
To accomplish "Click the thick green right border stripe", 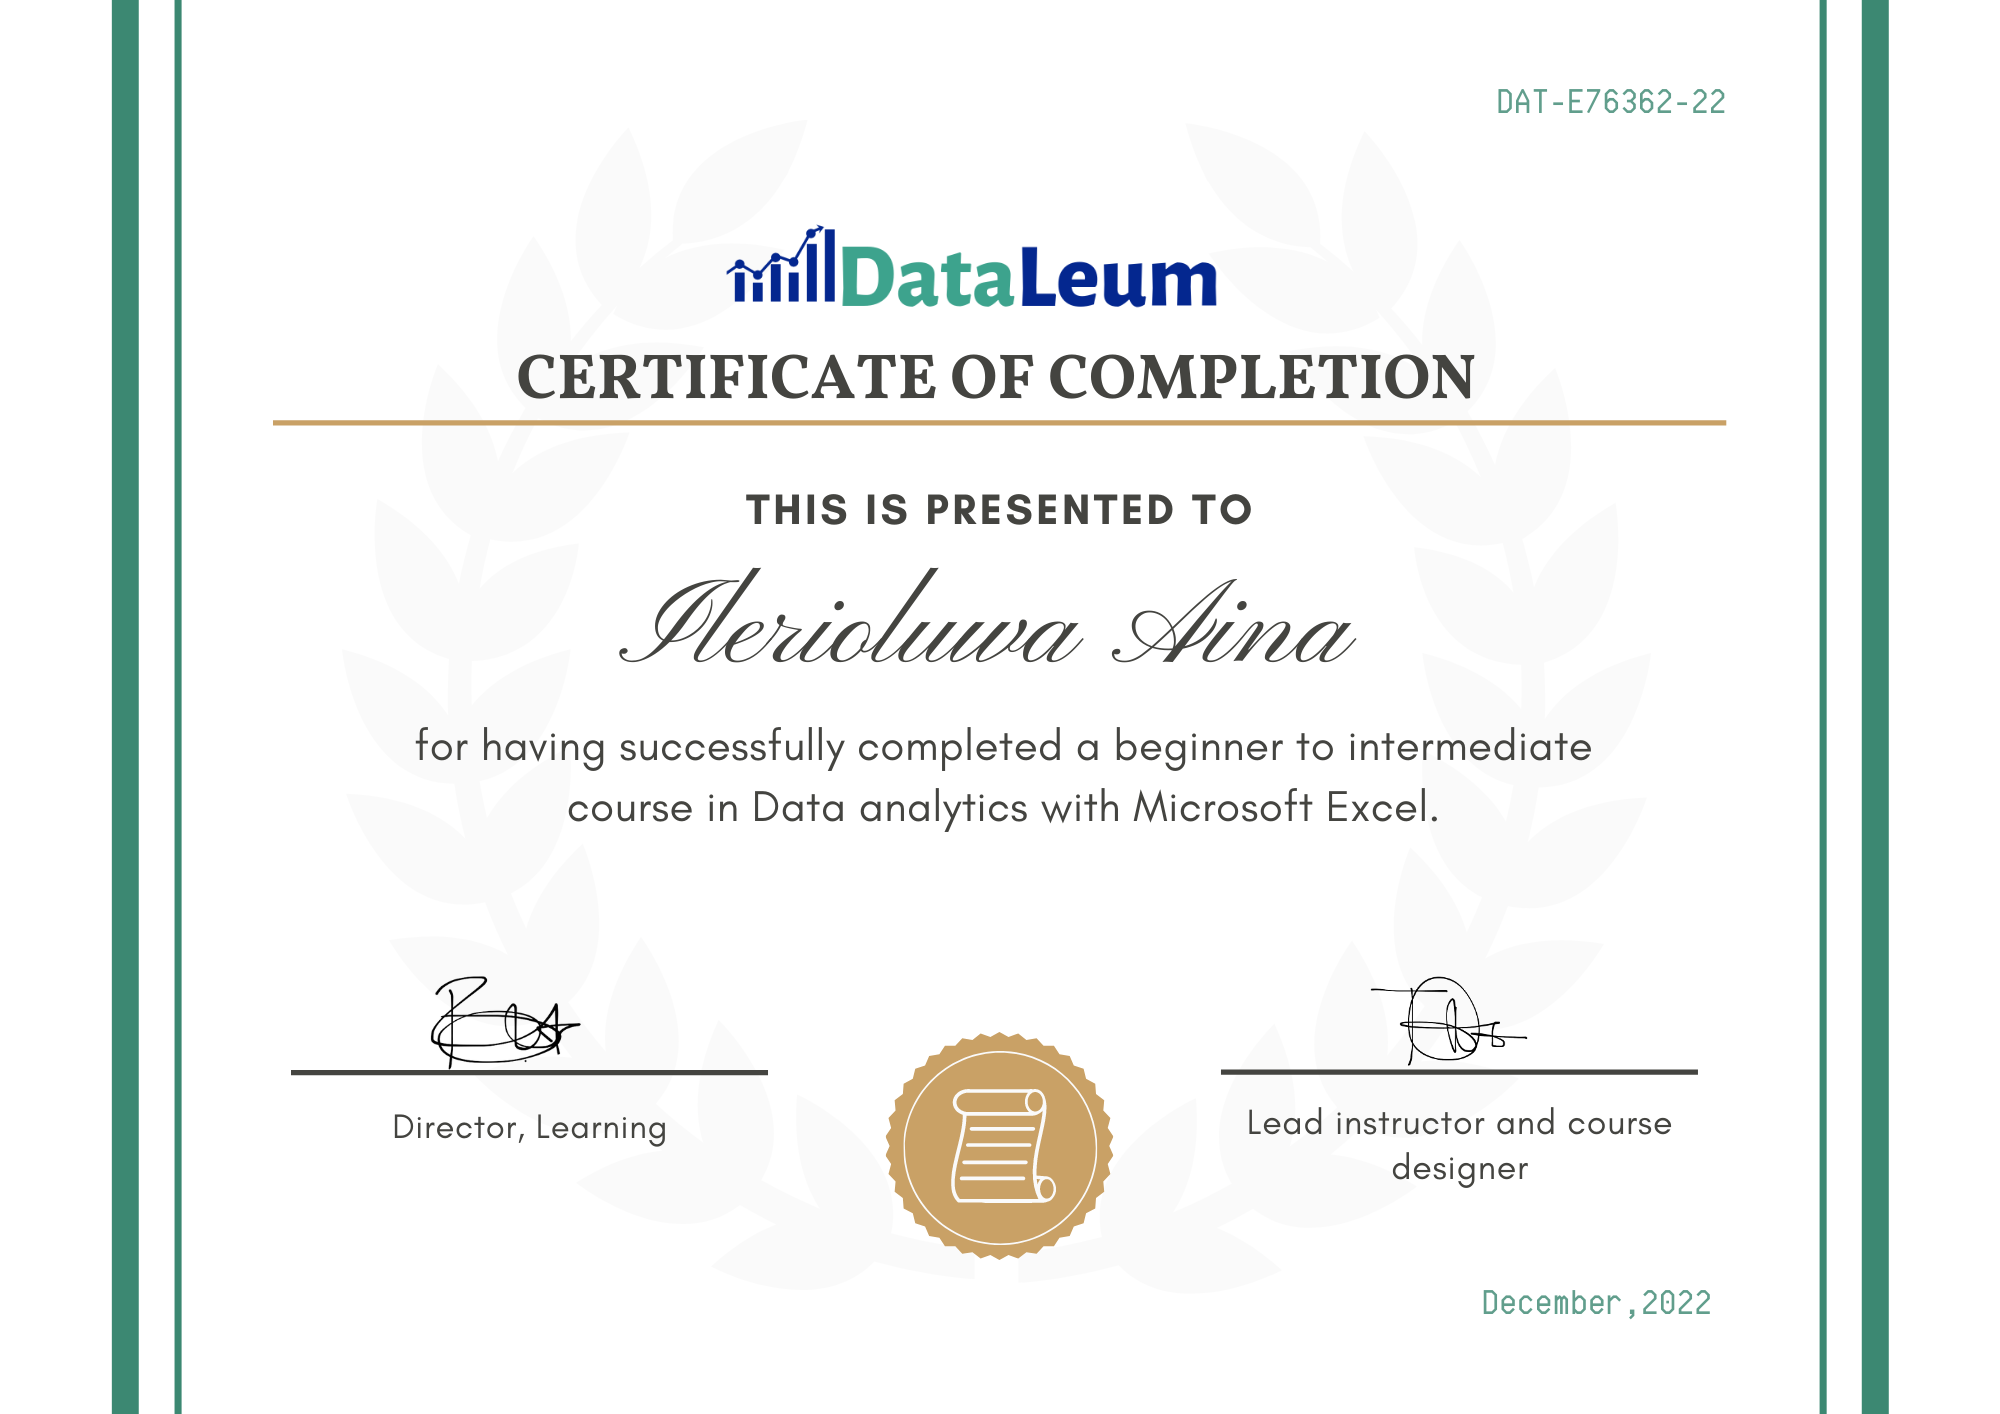I will pyautogui.click(x=1875, y=707).
